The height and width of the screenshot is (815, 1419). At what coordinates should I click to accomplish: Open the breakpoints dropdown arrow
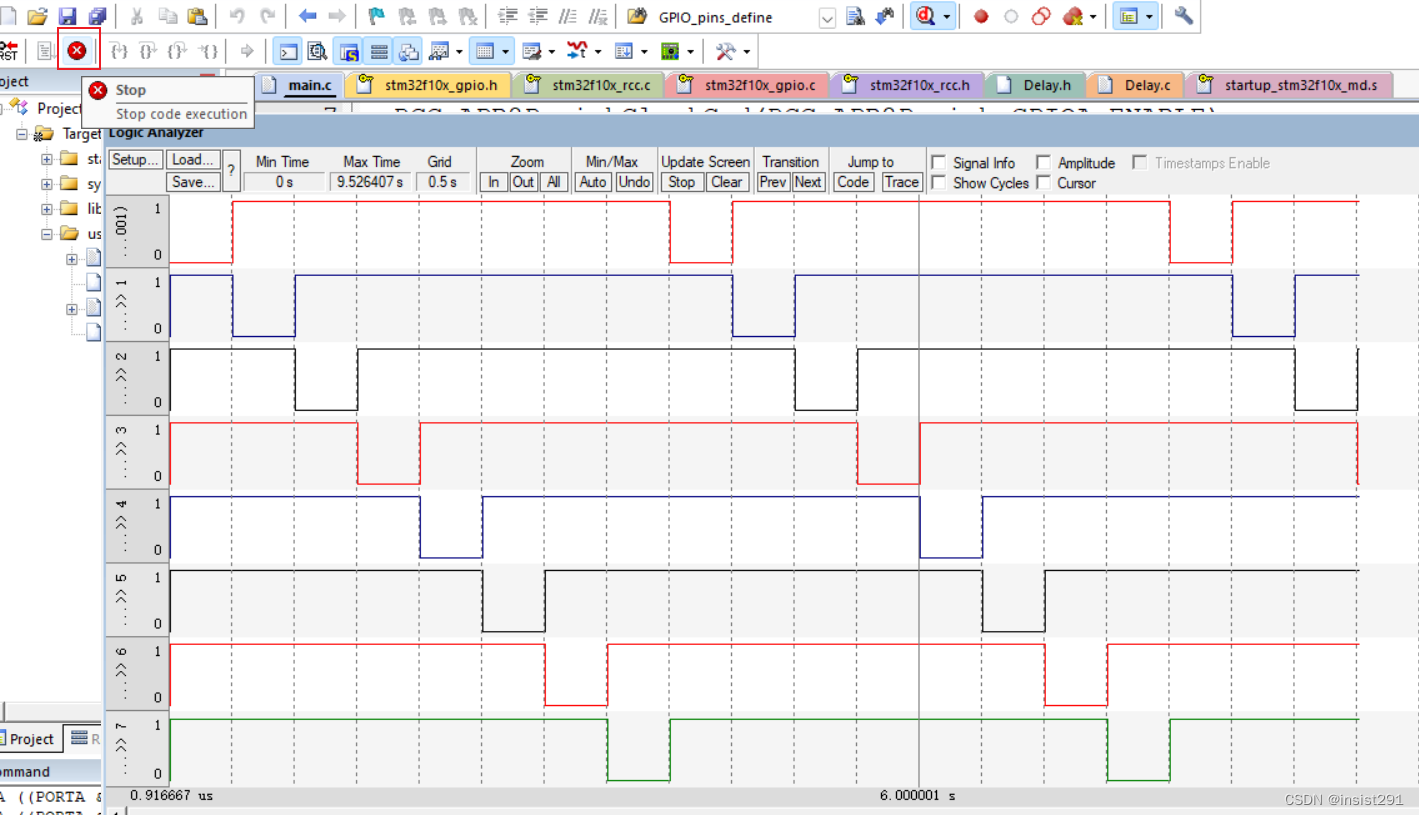point(1093,17)
